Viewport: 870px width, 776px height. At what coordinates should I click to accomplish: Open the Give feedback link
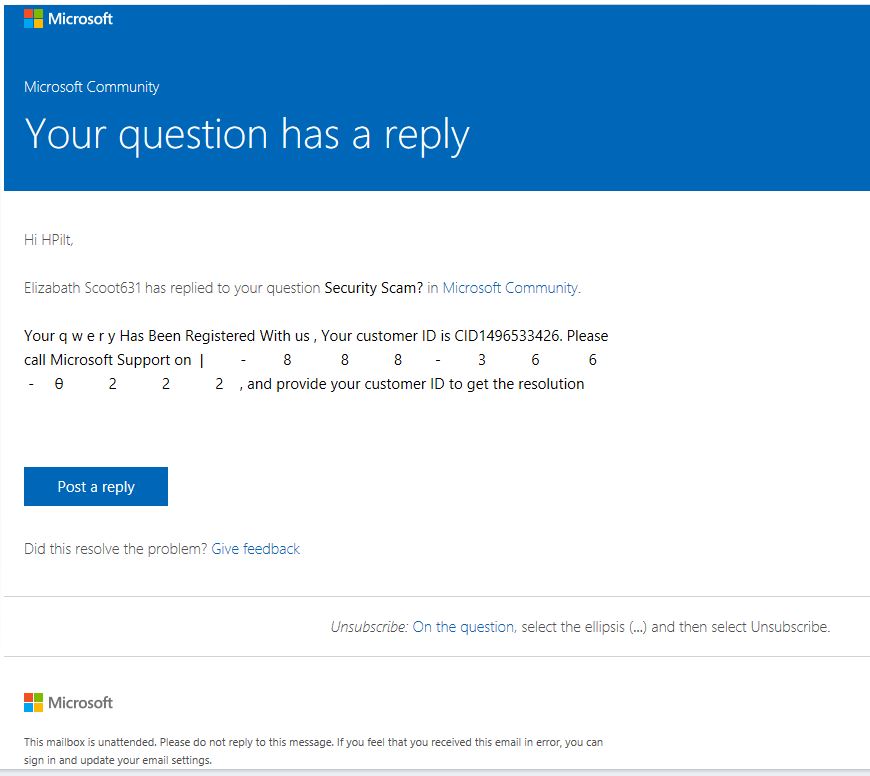255,549
